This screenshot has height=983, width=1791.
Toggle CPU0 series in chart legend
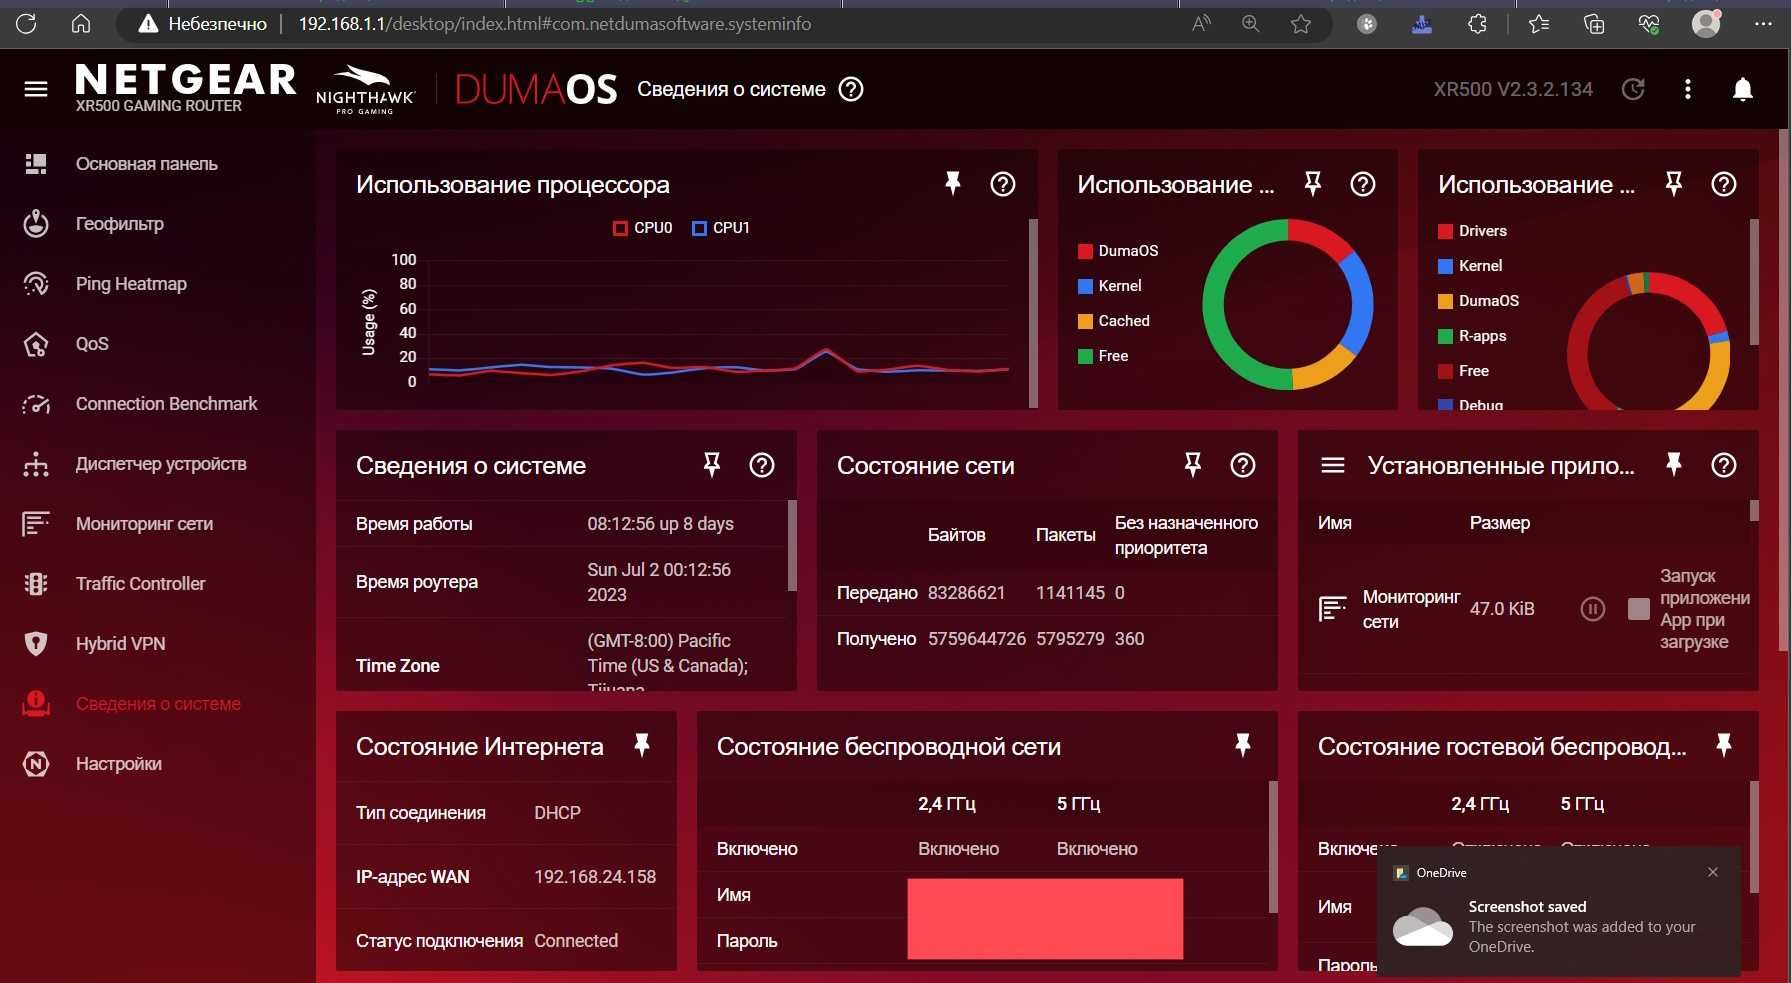pos(643,228)
